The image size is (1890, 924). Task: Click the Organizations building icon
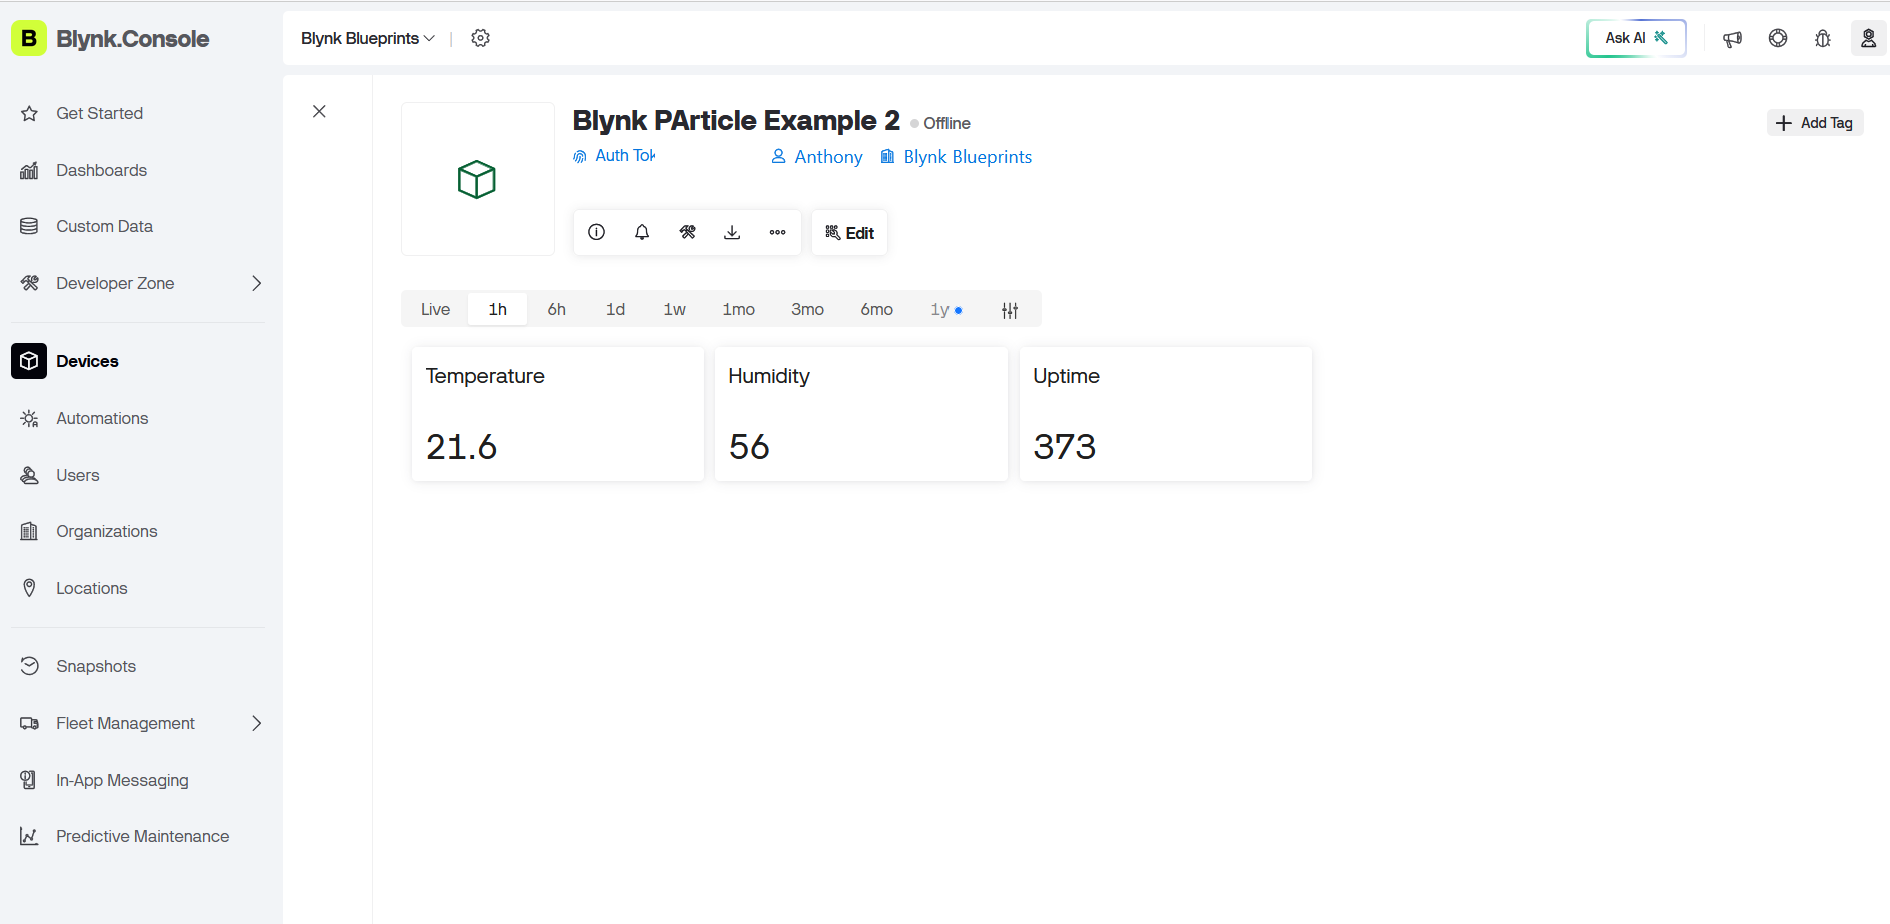tap(29, 531)
